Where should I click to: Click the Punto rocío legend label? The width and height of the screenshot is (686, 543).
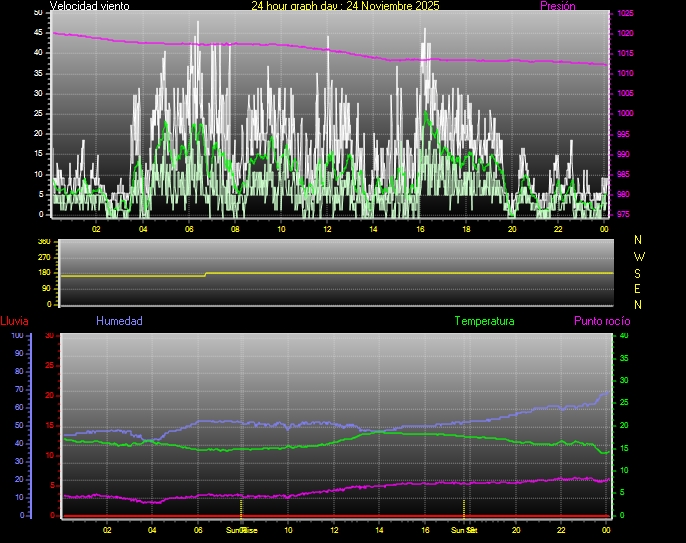point(602,321)
